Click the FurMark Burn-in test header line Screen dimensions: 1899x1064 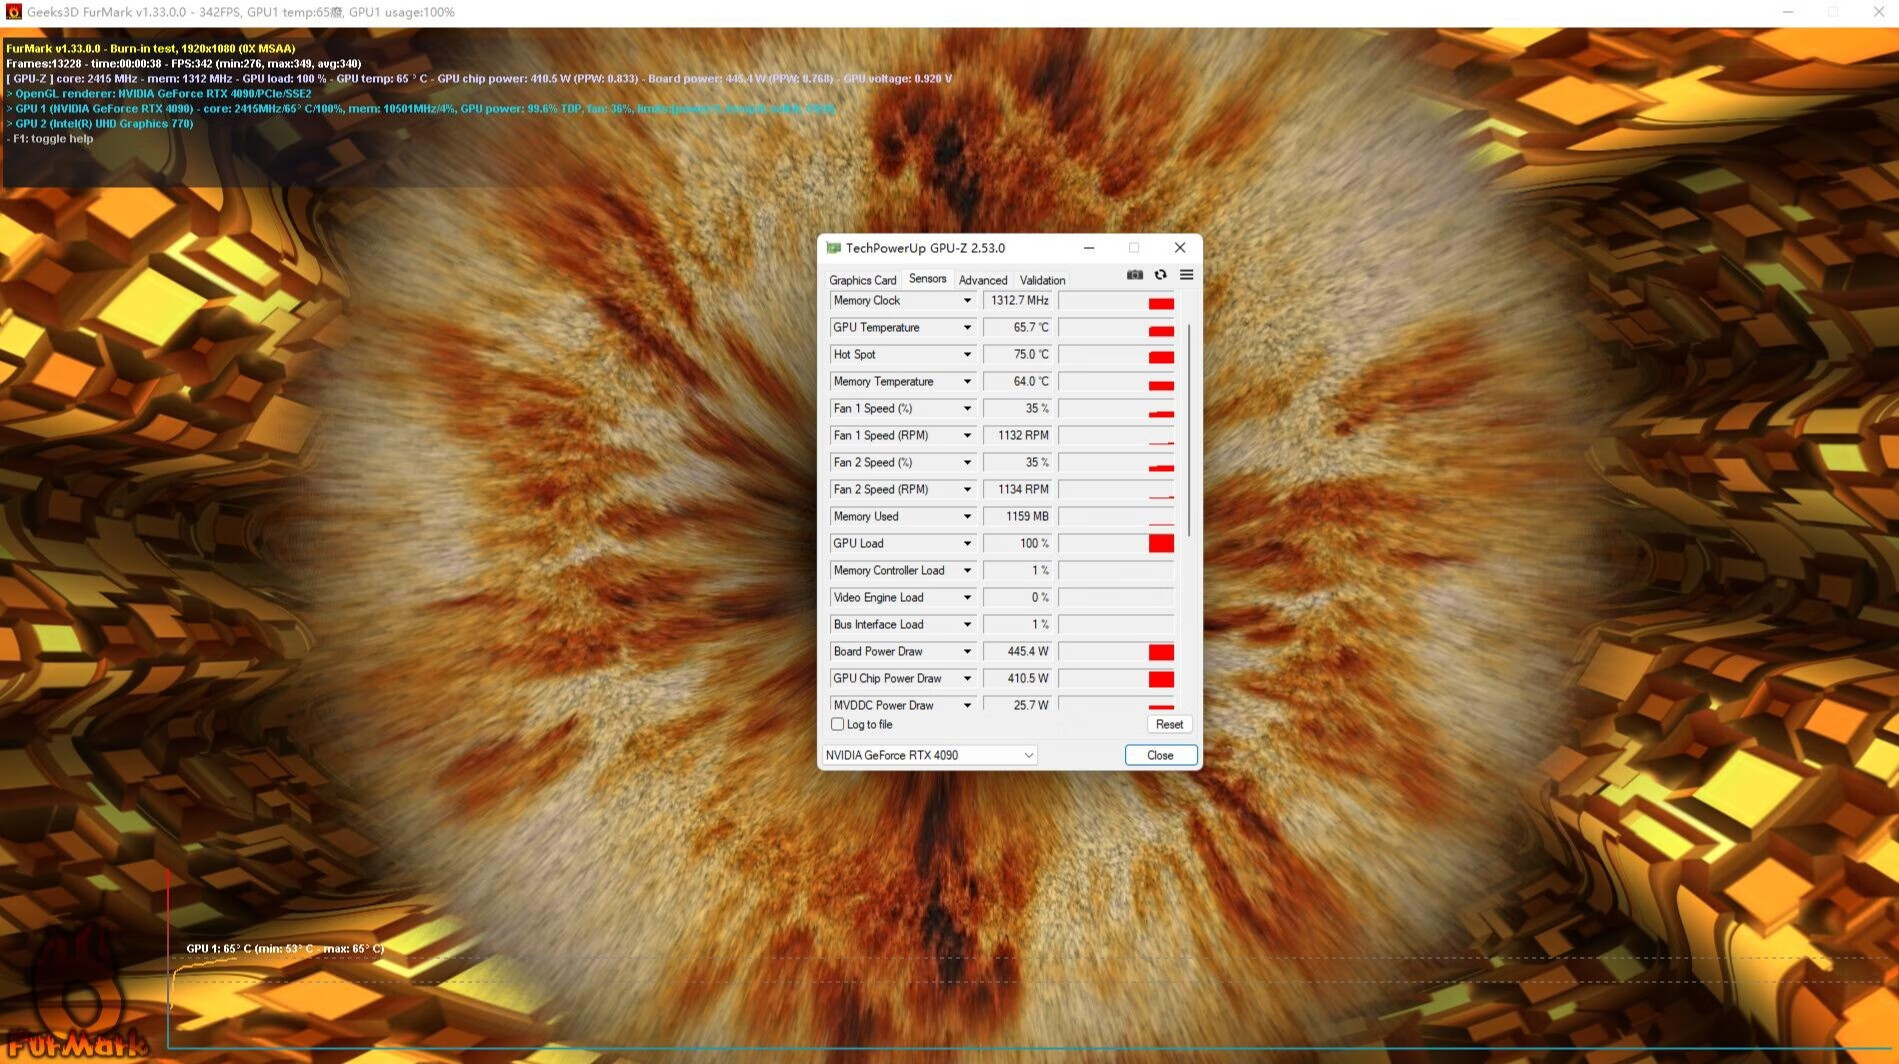(151, 49)
